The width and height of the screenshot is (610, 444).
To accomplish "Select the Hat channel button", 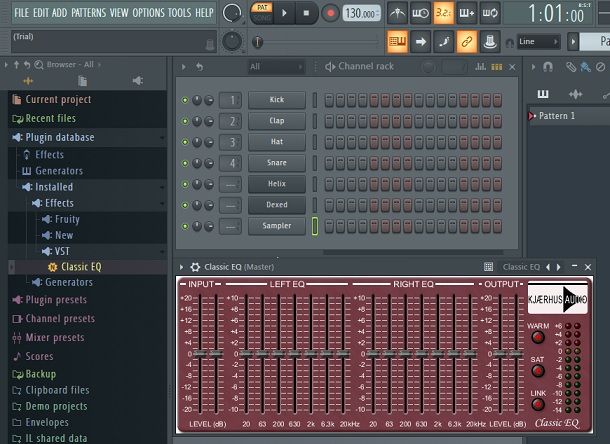I will click(277, 142).
